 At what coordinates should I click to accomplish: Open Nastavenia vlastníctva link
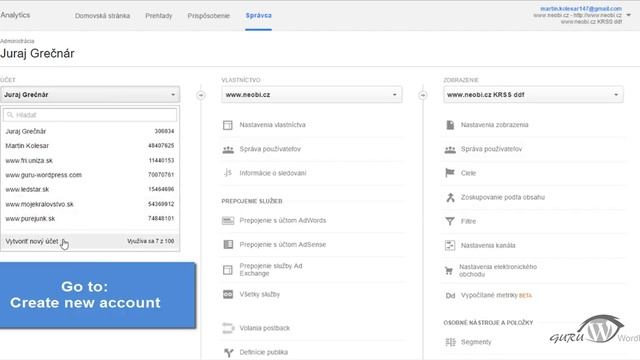(x=273, y=125)
